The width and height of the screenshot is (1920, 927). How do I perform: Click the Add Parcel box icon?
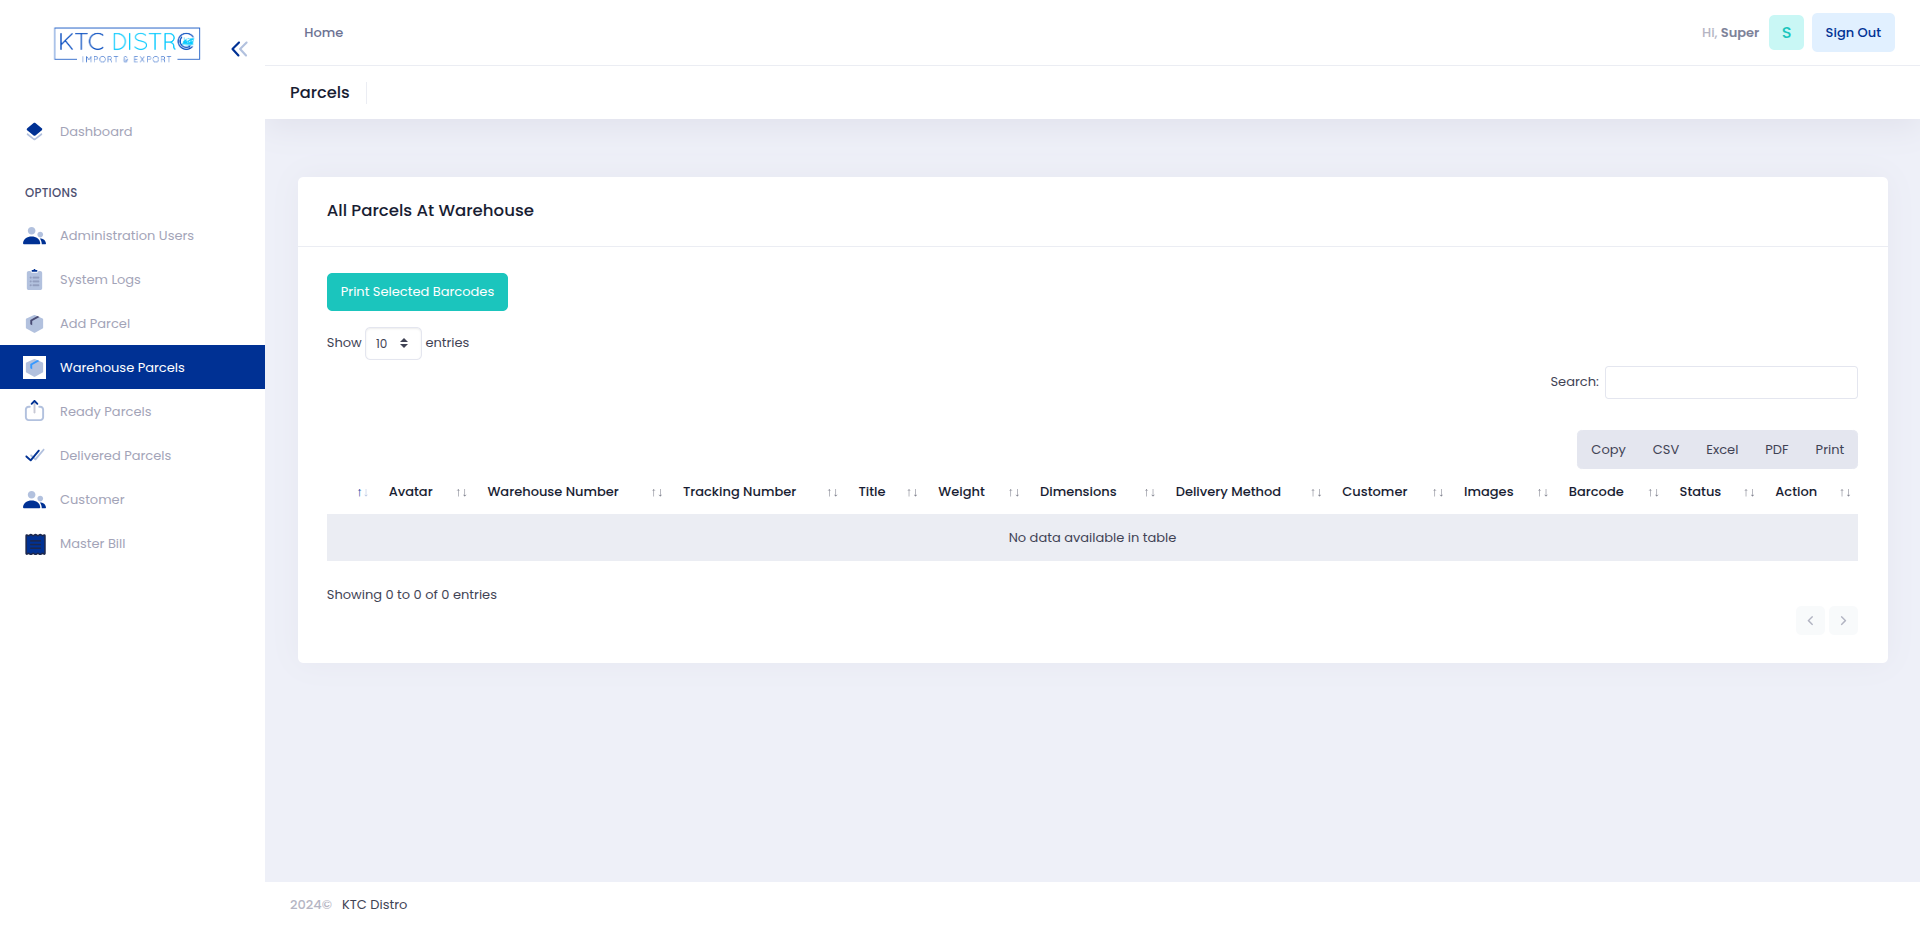[x=35, y=324]
